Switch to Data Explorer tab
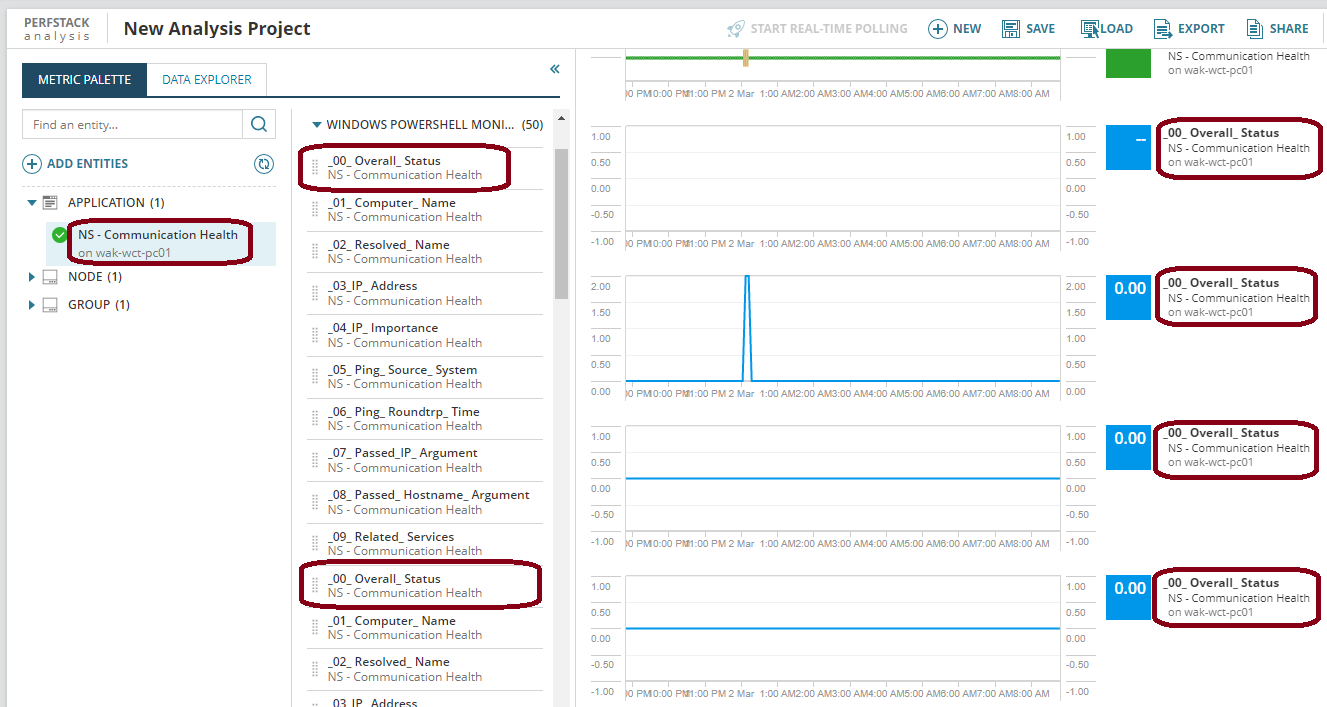The image size is (1327, 707). point(207,80)
